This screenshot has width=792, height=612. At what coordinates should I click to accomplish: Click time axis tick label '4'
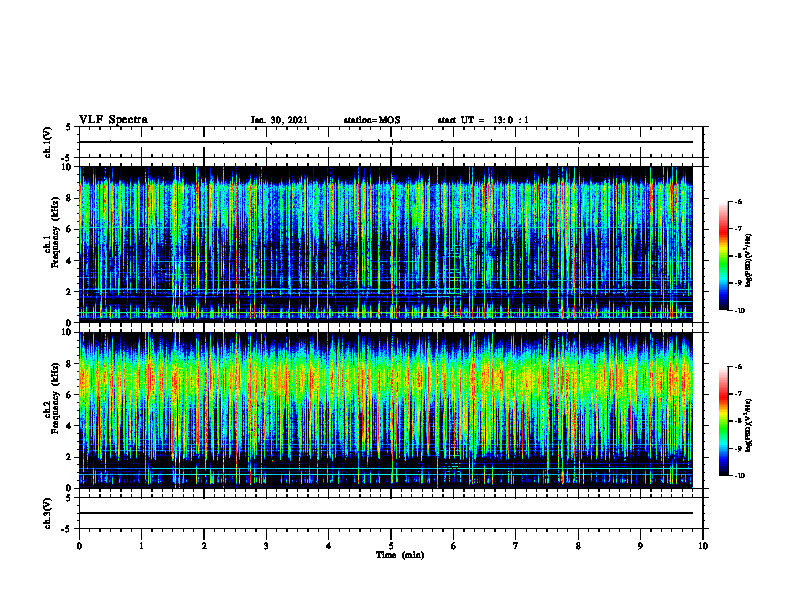coord(329,546)
